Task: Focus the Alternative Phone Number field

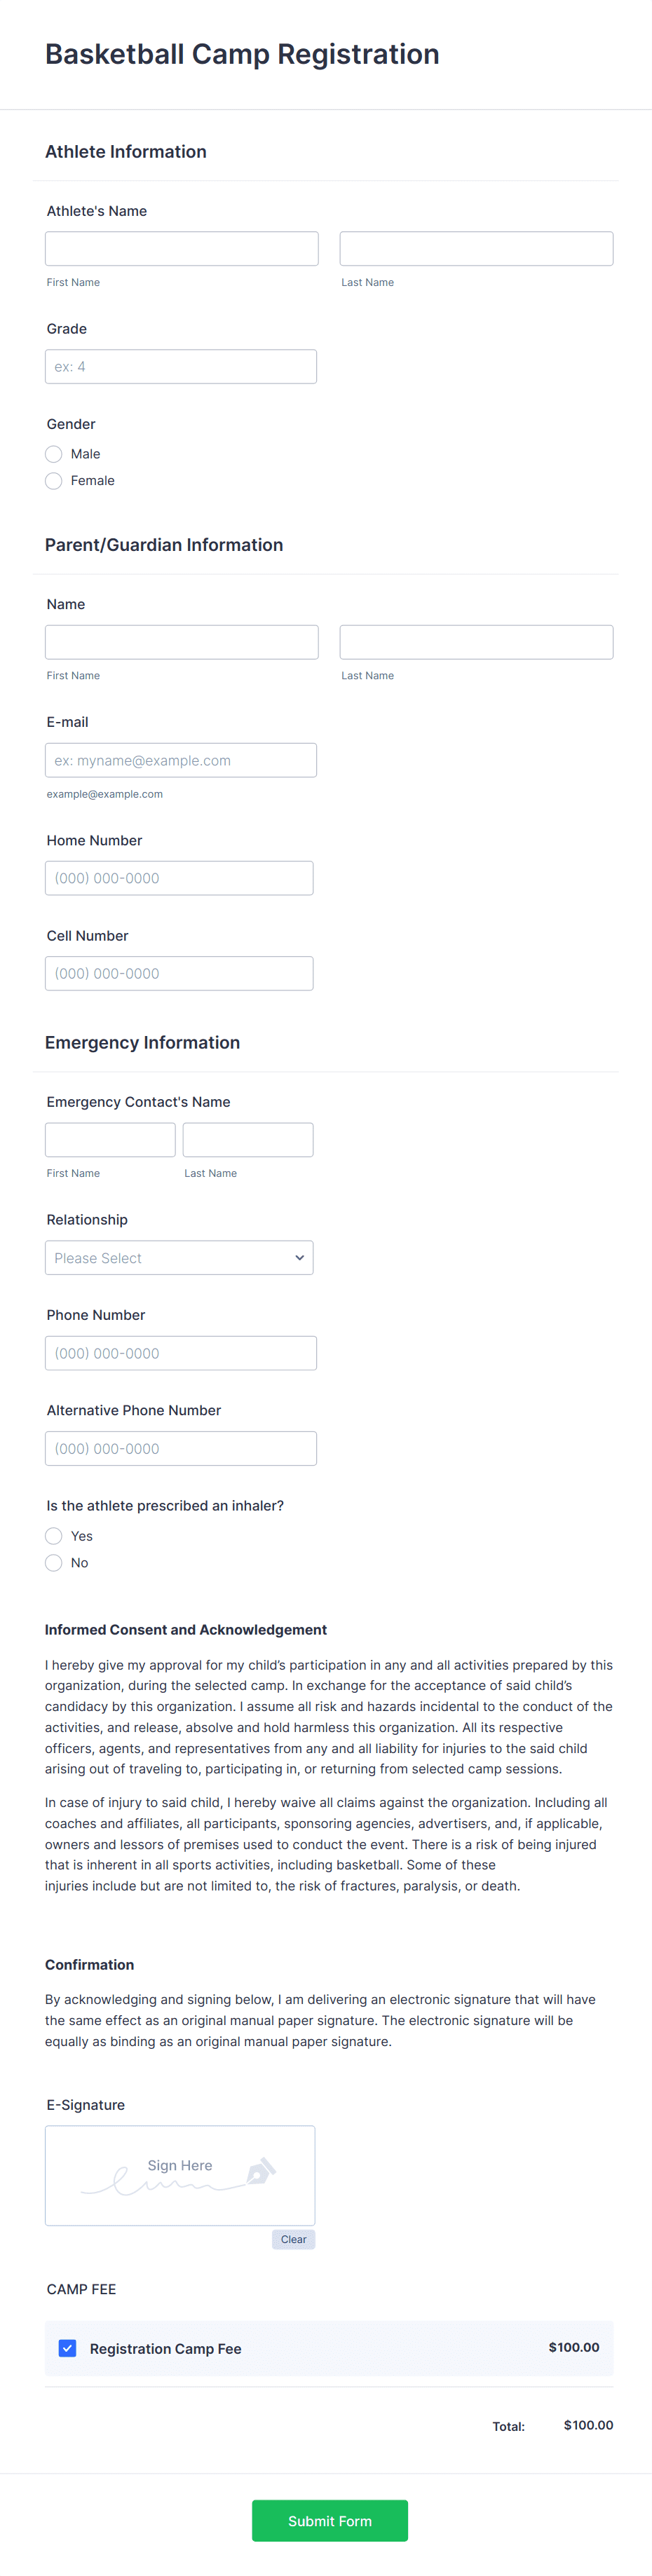Action: 180,1448
